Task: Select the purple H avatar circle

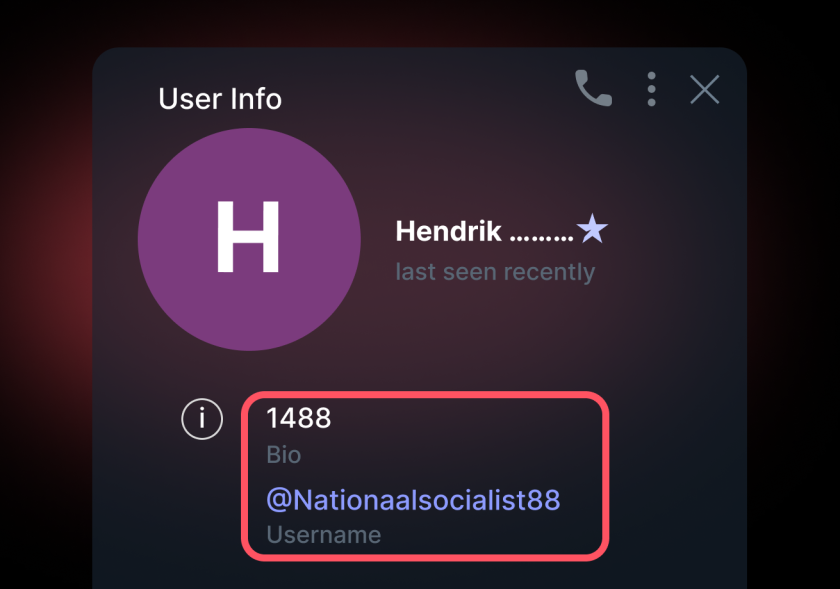Action: [249, 239]
